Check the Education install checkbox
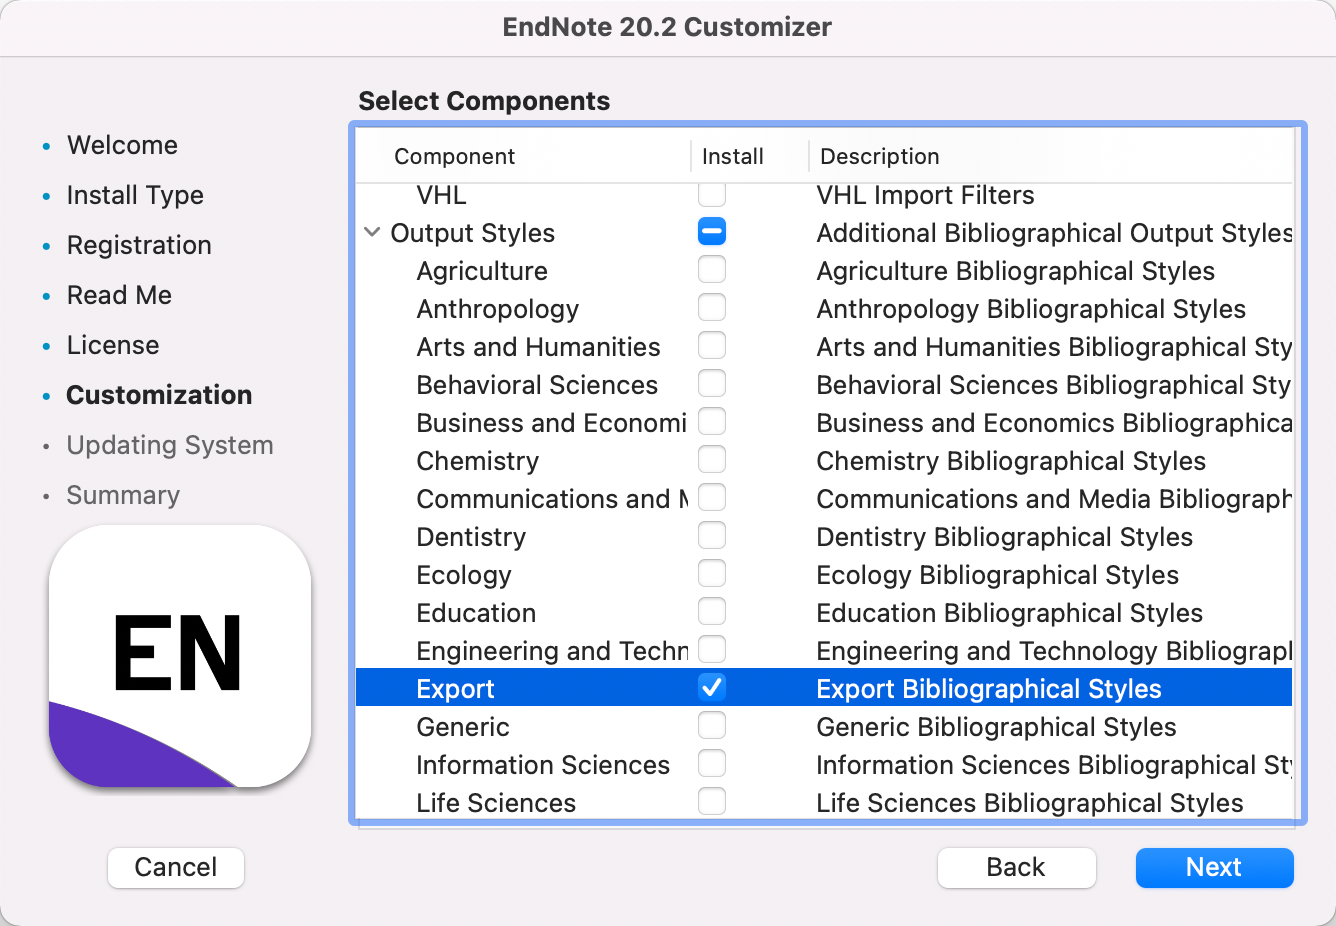This screenshot has height=926, width=1336. pyautogui.click(x=712, y=612)
